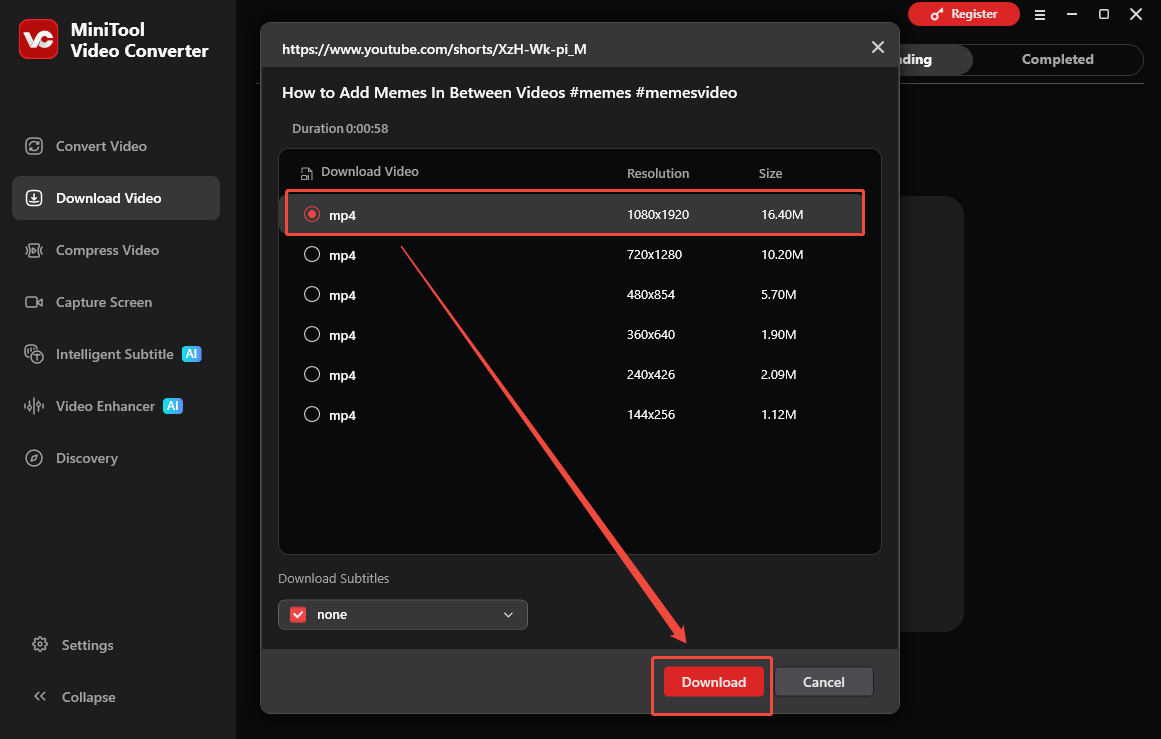Click the red Download button

[x=713, y=682]
